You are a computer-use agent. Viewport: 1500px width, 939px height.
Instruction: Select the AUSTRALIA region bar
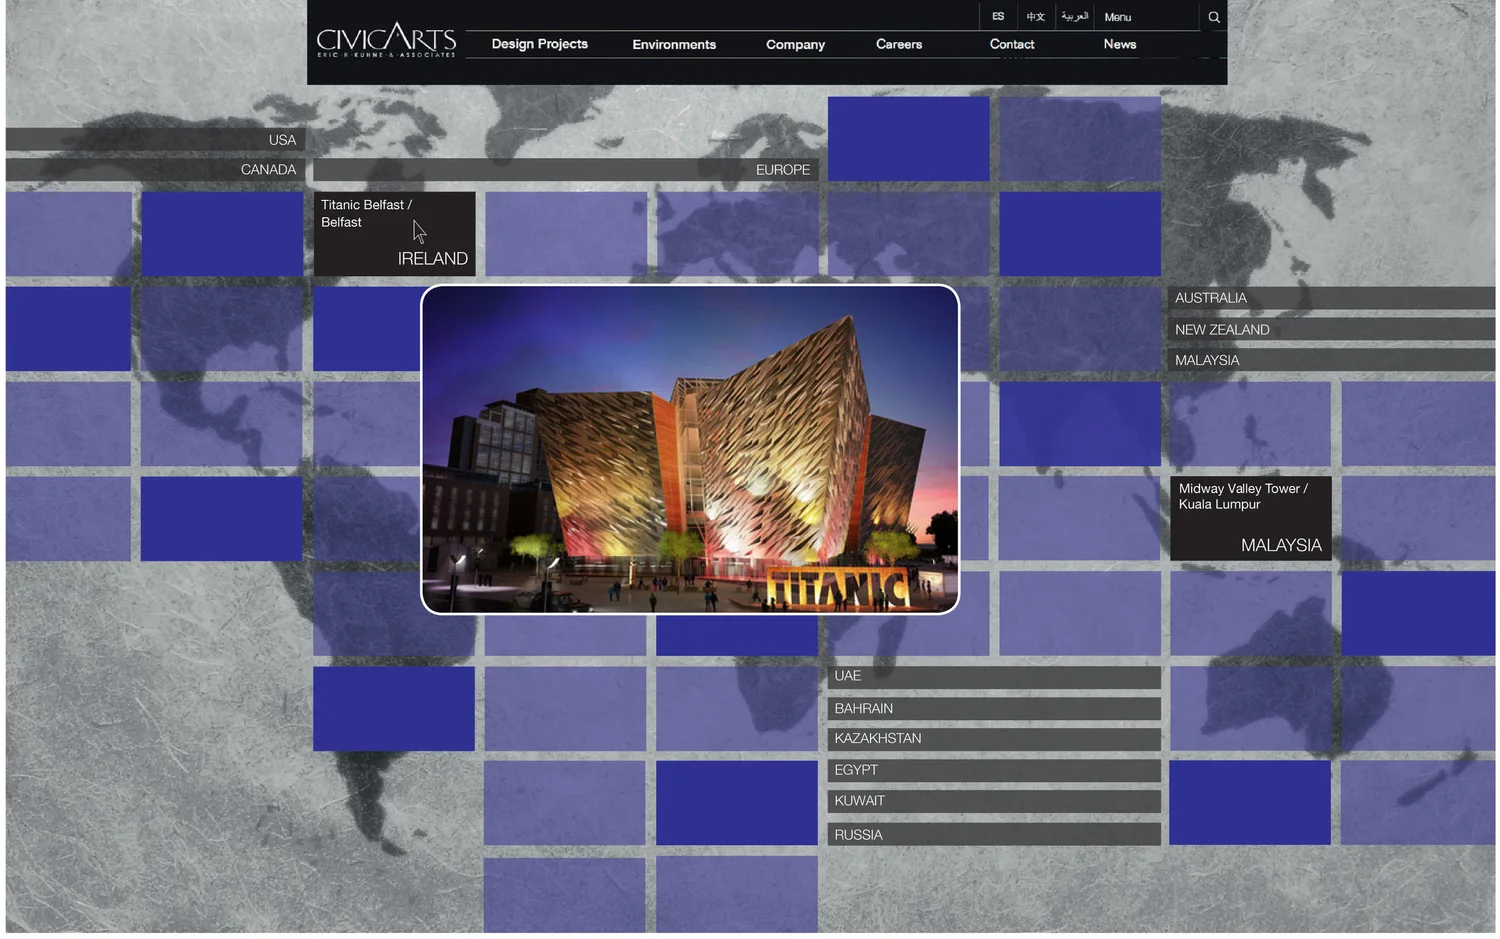1331,298
